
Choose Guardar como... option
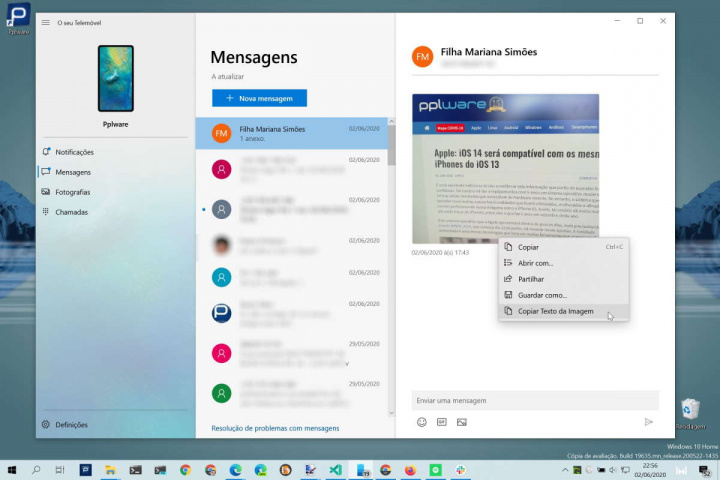point(542,295)
